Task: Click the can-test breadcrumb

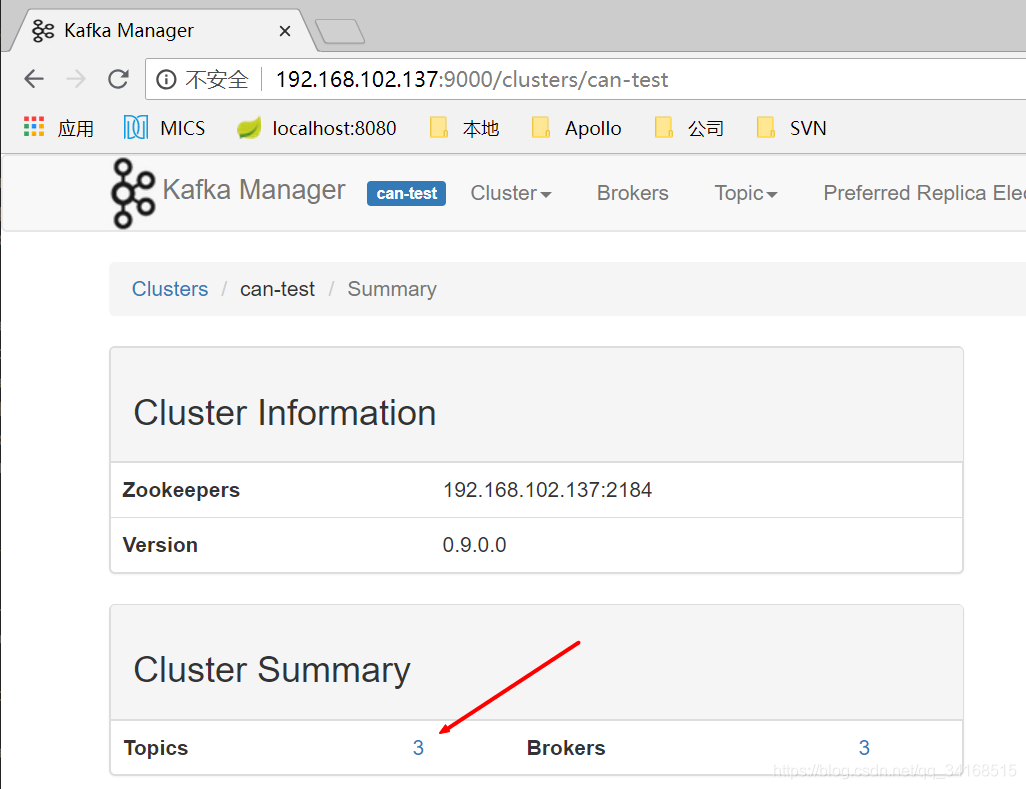Action: tap(277, 289)
